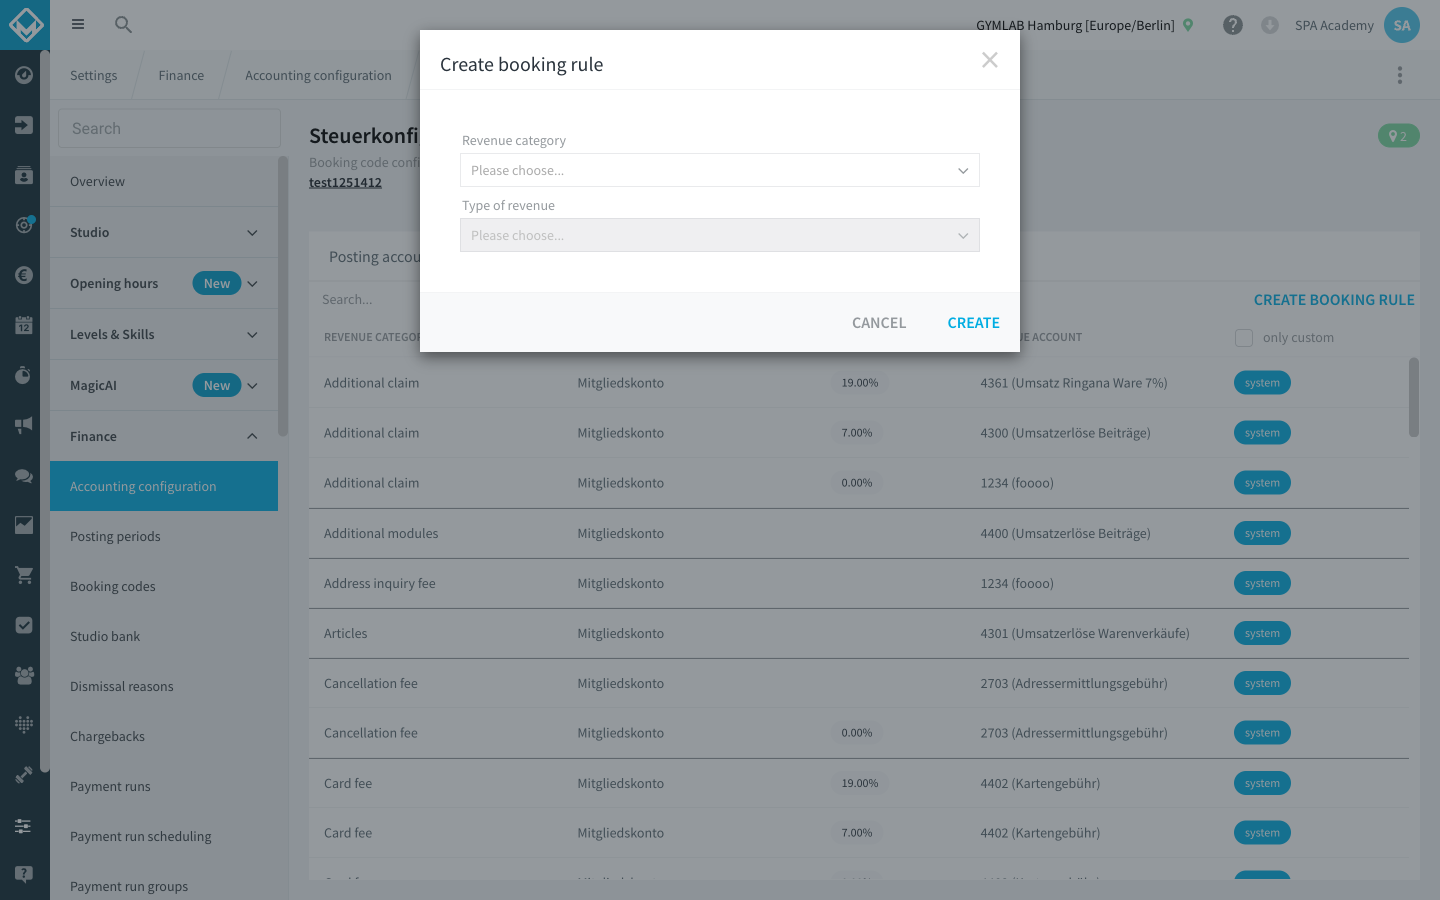
Task: Click the SA user avatar
Action: [x=1402, y=25]
